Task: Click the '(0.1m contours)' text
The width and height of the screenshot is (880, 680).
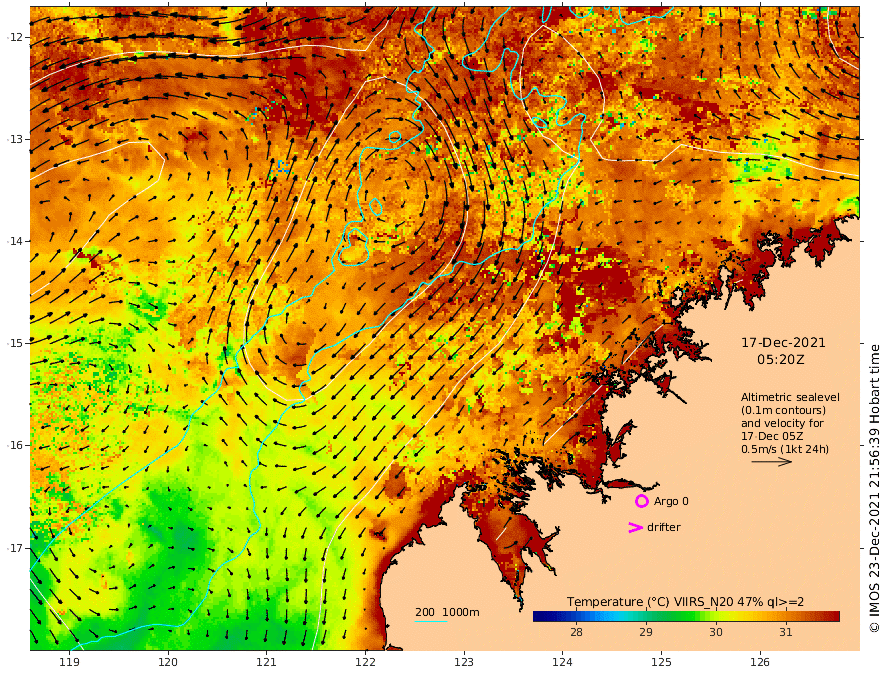Action: click(x=783, y=410)
